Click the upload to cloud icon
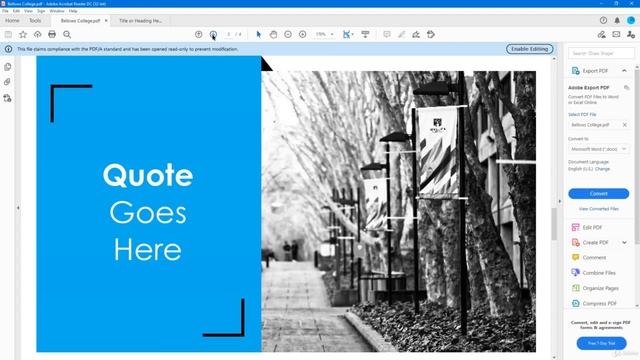The height and width of the screenshot is (360, 640). pyautogui.click(x=38, y=35)
